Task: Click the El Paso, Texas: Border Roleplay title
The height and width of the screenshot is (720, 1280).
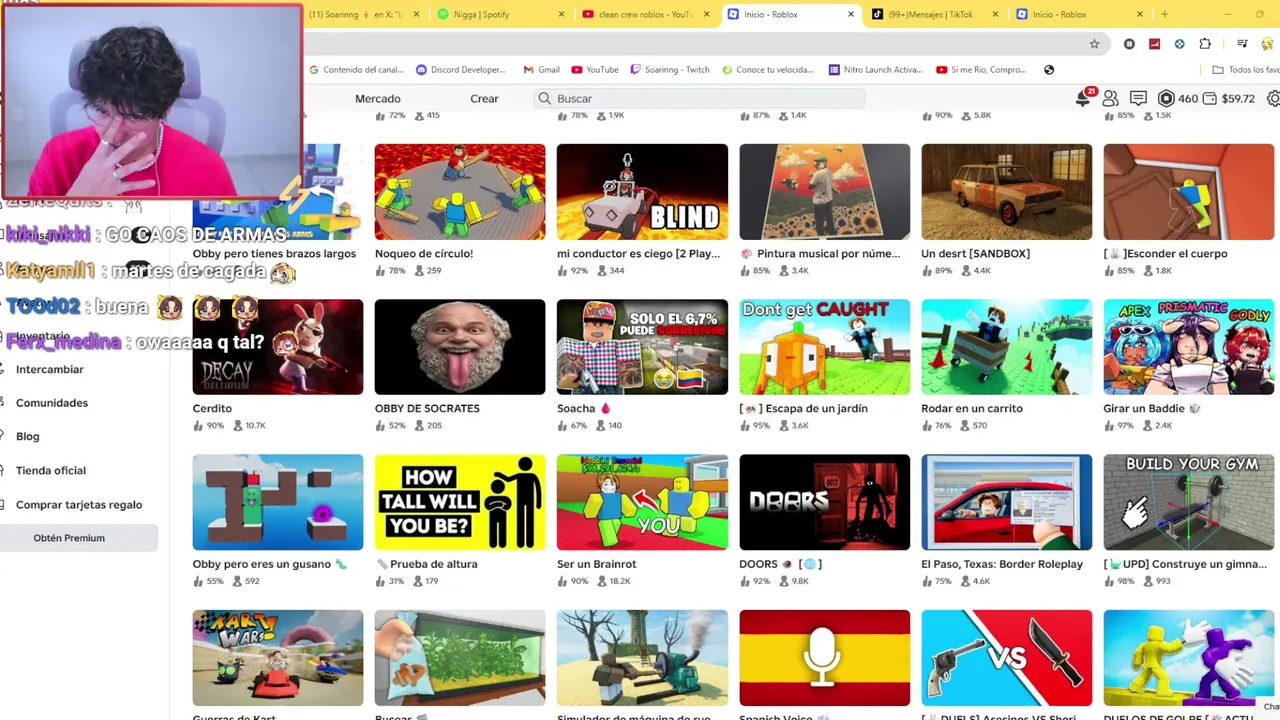Action: (1002, 564)
